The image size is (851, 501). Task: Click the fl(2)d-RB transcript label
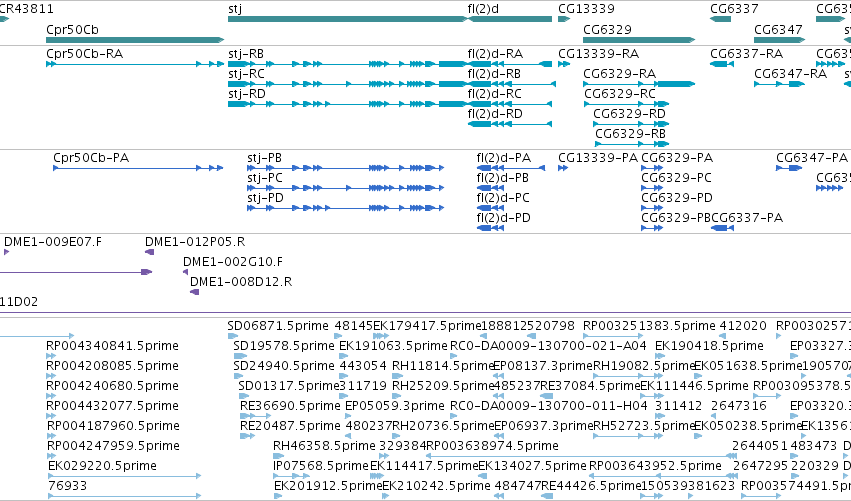point(494,74)
